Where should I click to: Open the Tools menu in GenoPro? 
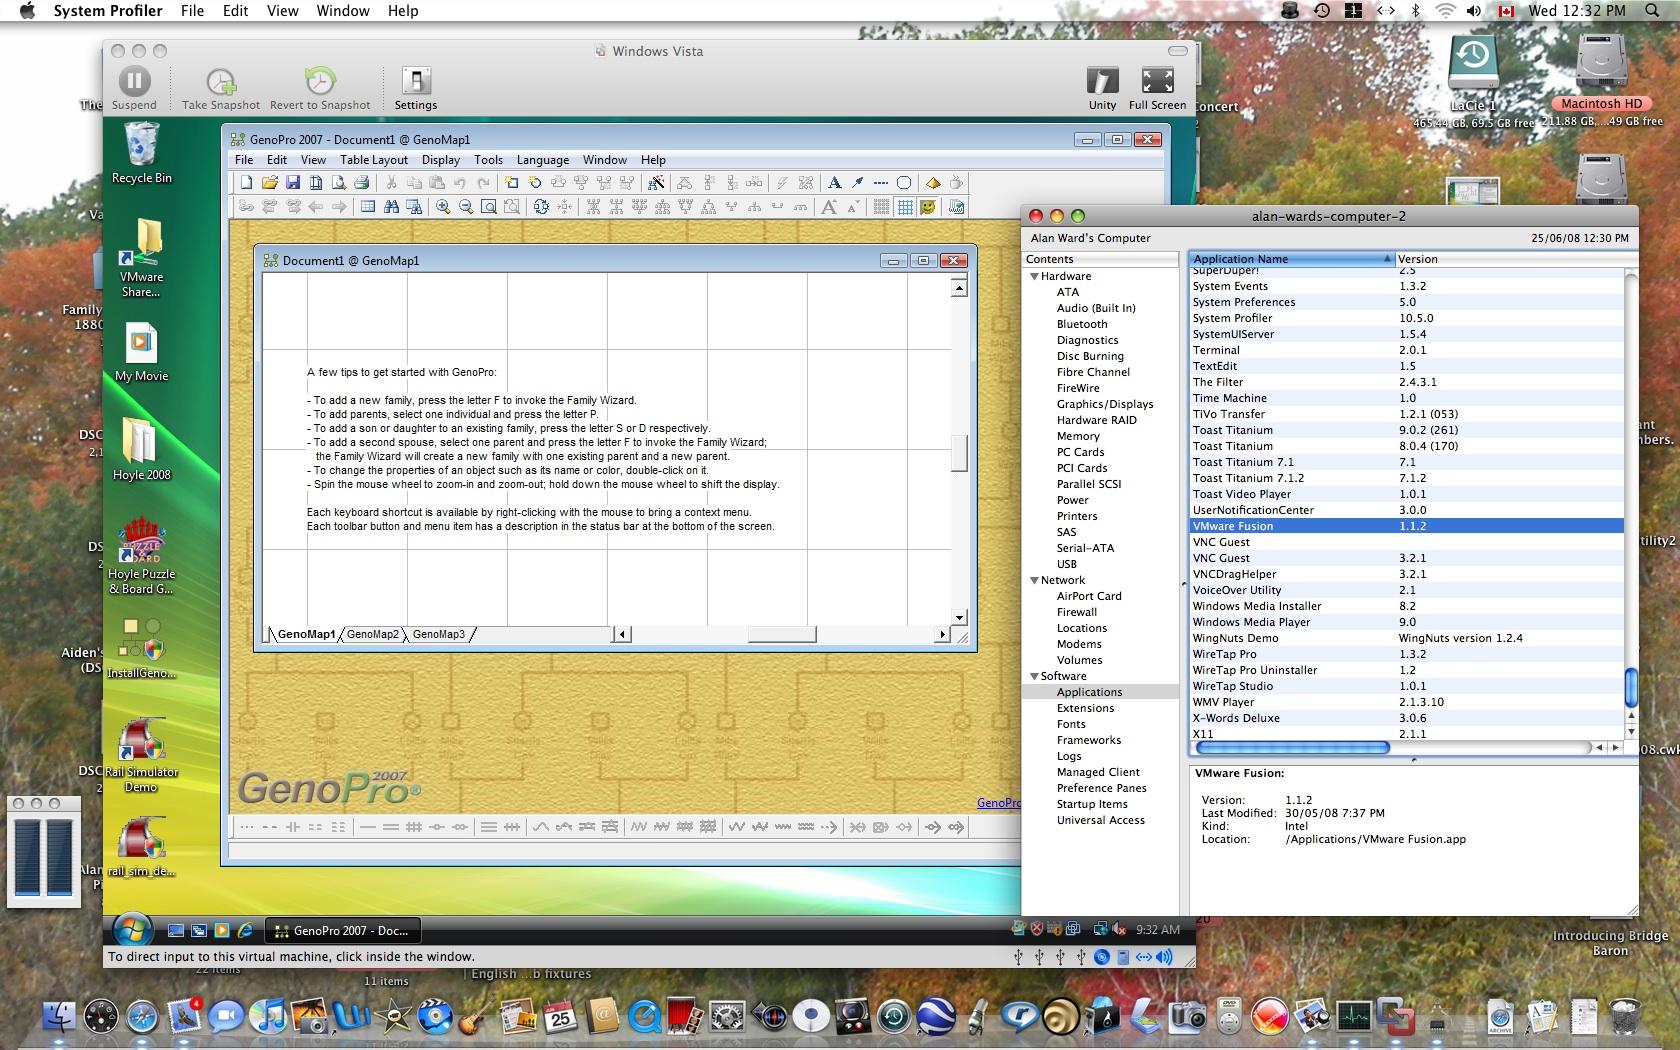[x=488, y=160]
